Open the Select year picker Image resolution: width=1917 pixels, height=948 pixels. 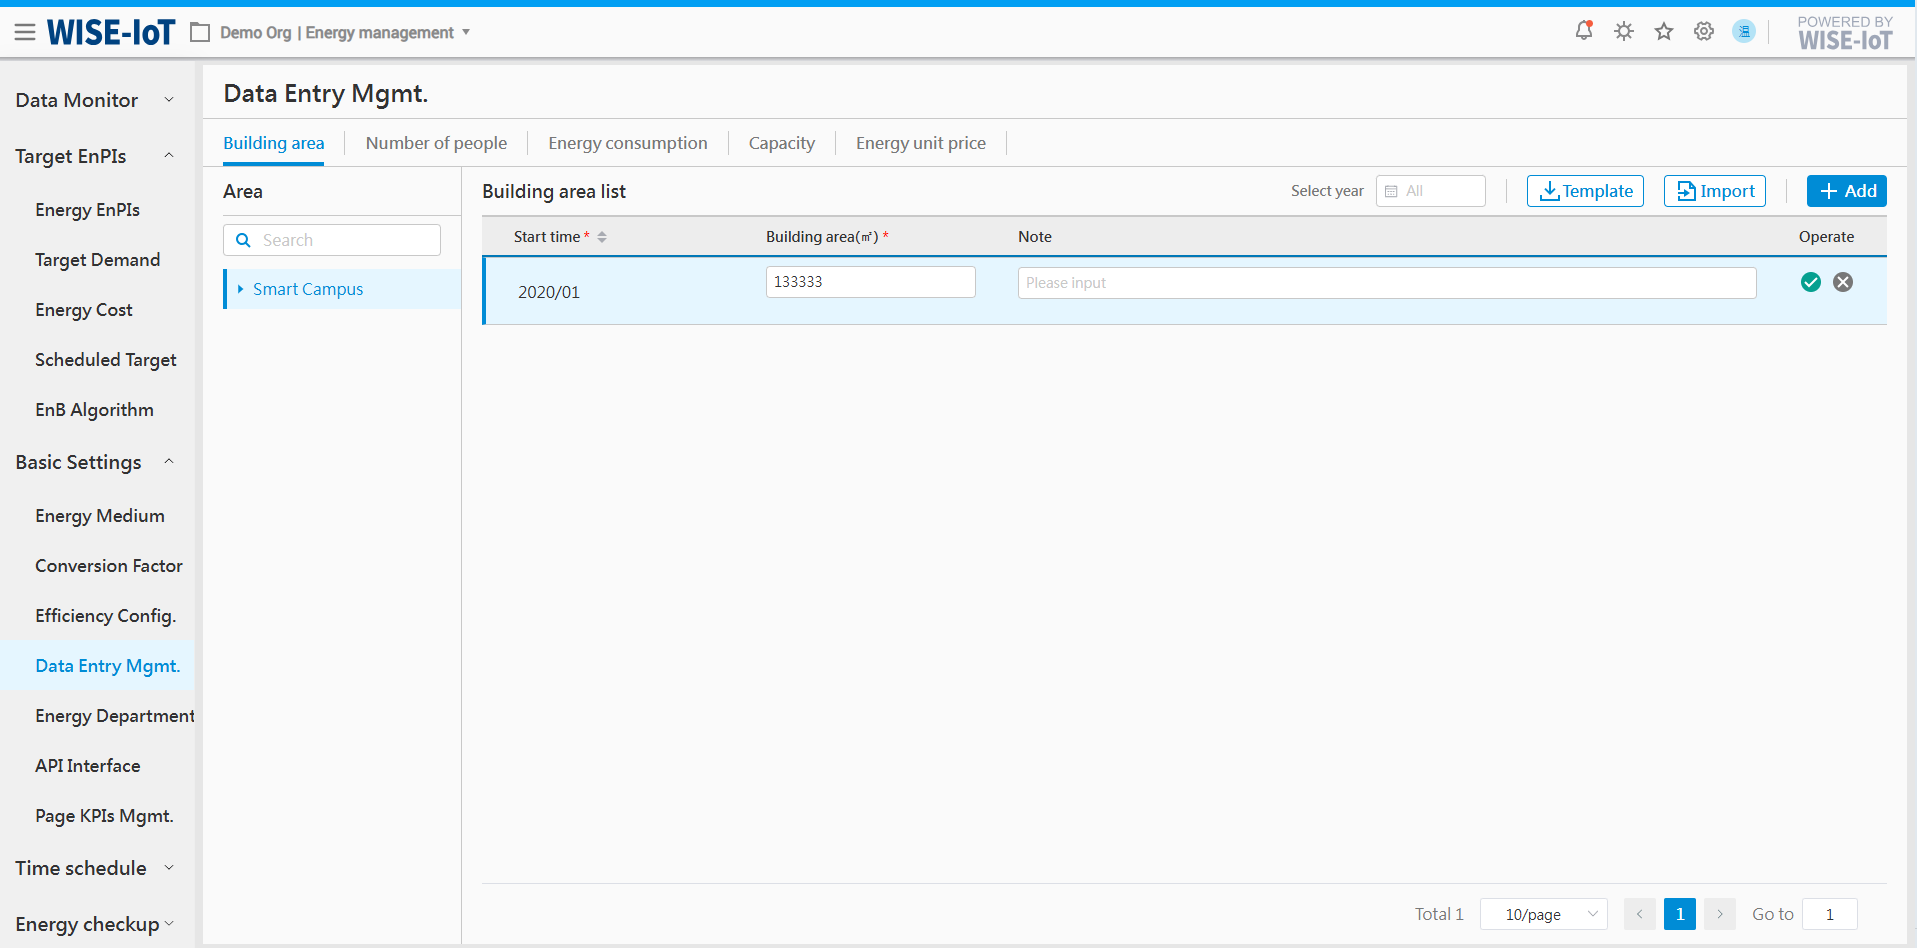(x=1430, y=191)
